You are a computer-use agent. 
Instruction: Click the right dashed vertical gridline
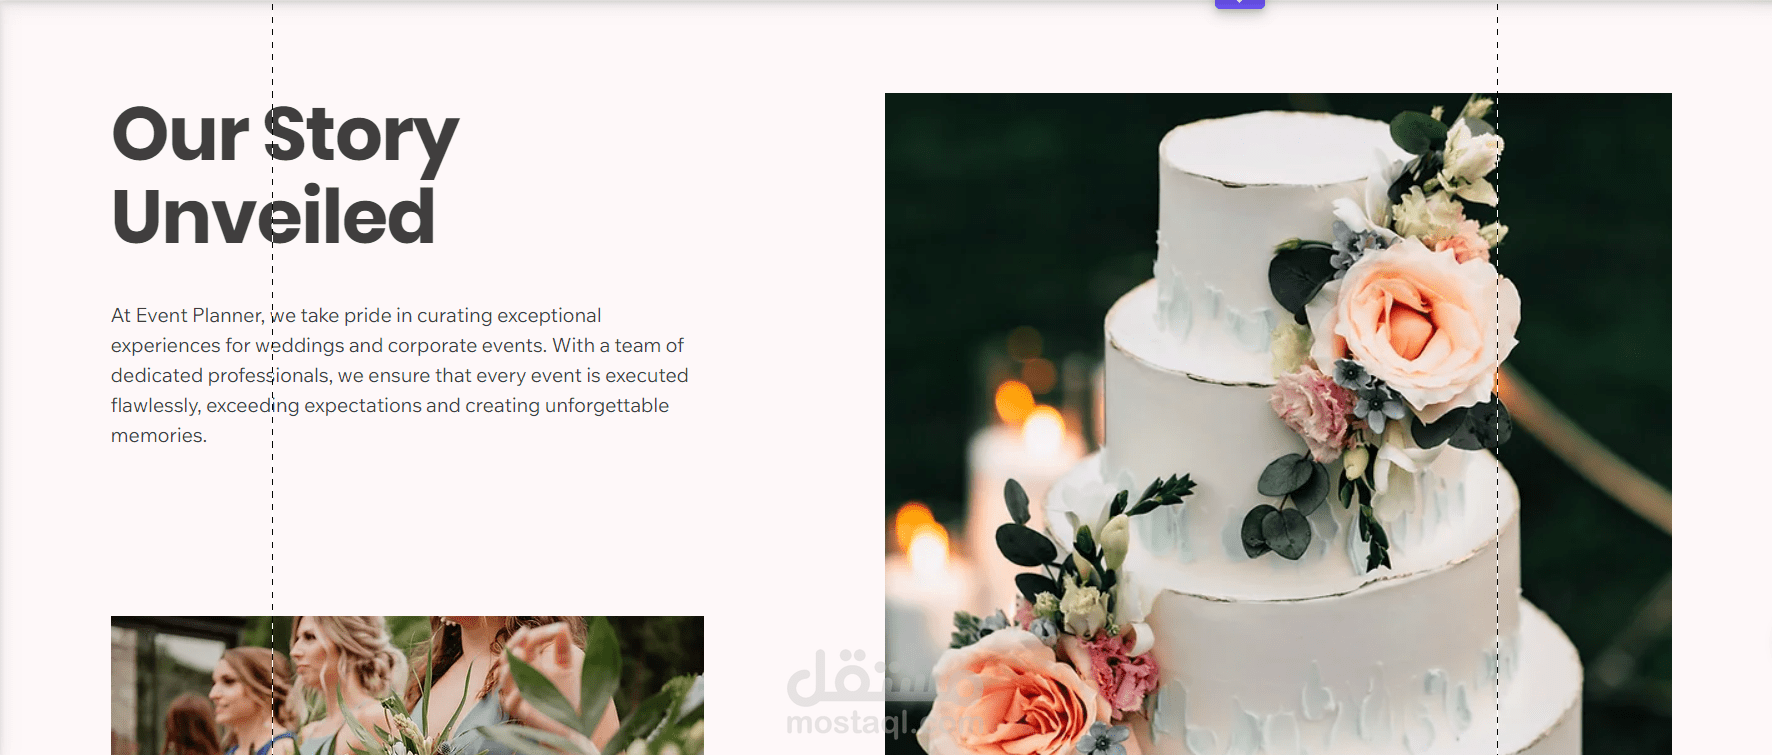point(1497,377)
